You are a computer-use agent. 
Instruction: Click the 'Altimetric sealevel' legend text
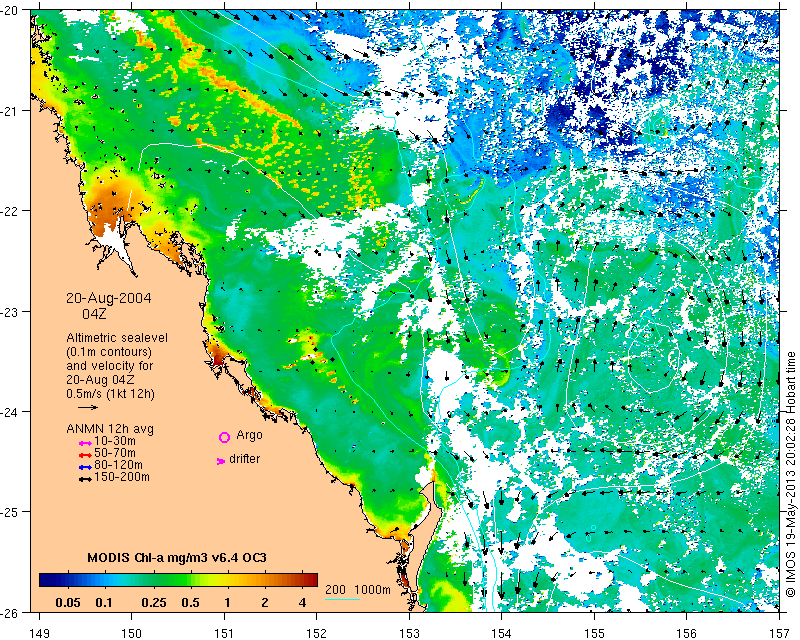(x=117, y=338)
